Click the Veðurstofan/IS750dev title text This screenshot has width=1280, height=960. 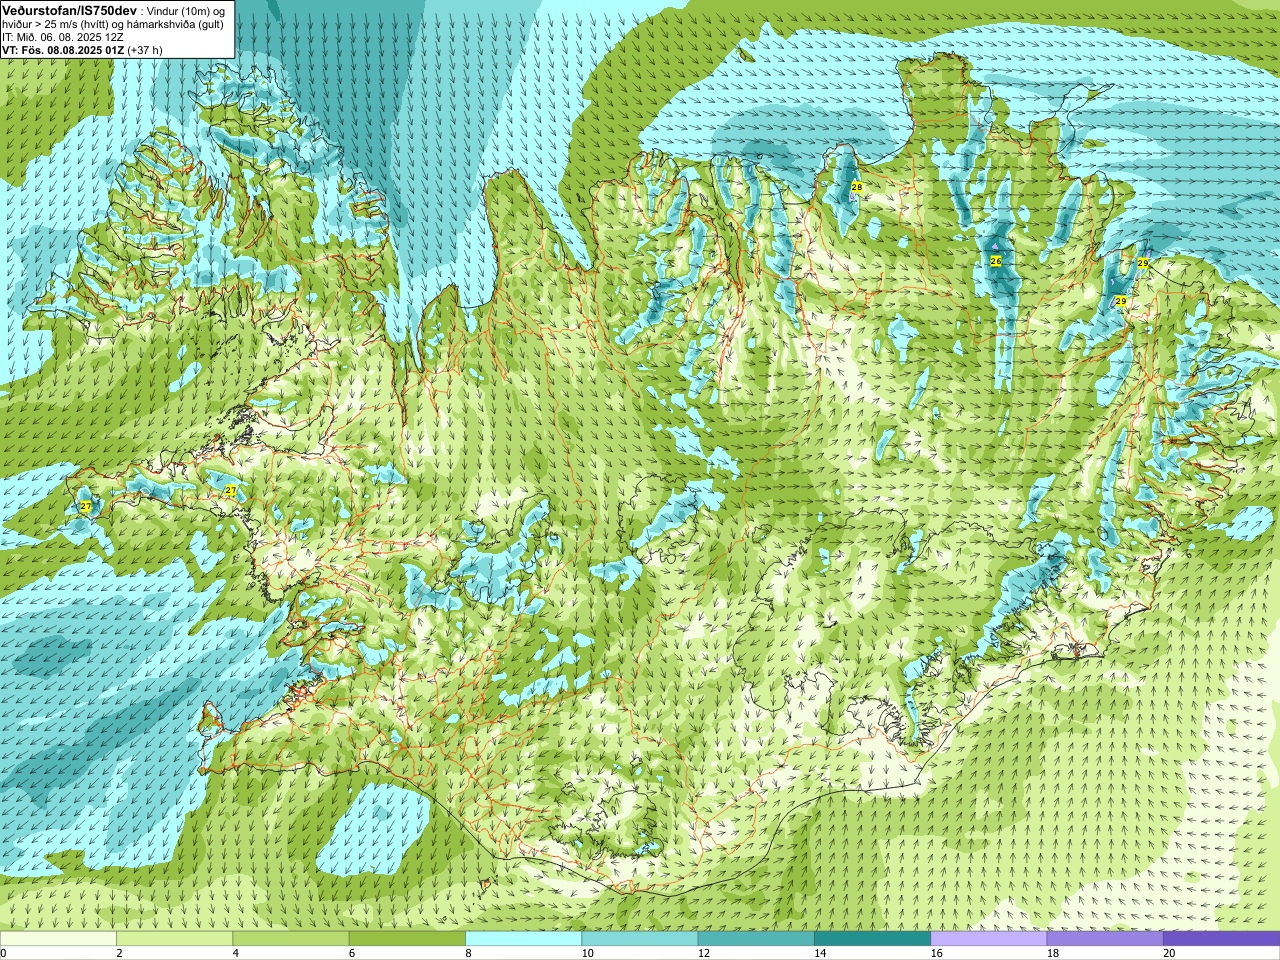click(69, 10)
